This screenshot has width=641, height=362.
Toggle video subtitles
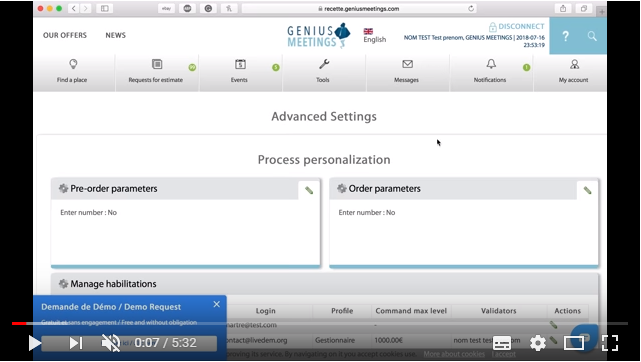502,343
